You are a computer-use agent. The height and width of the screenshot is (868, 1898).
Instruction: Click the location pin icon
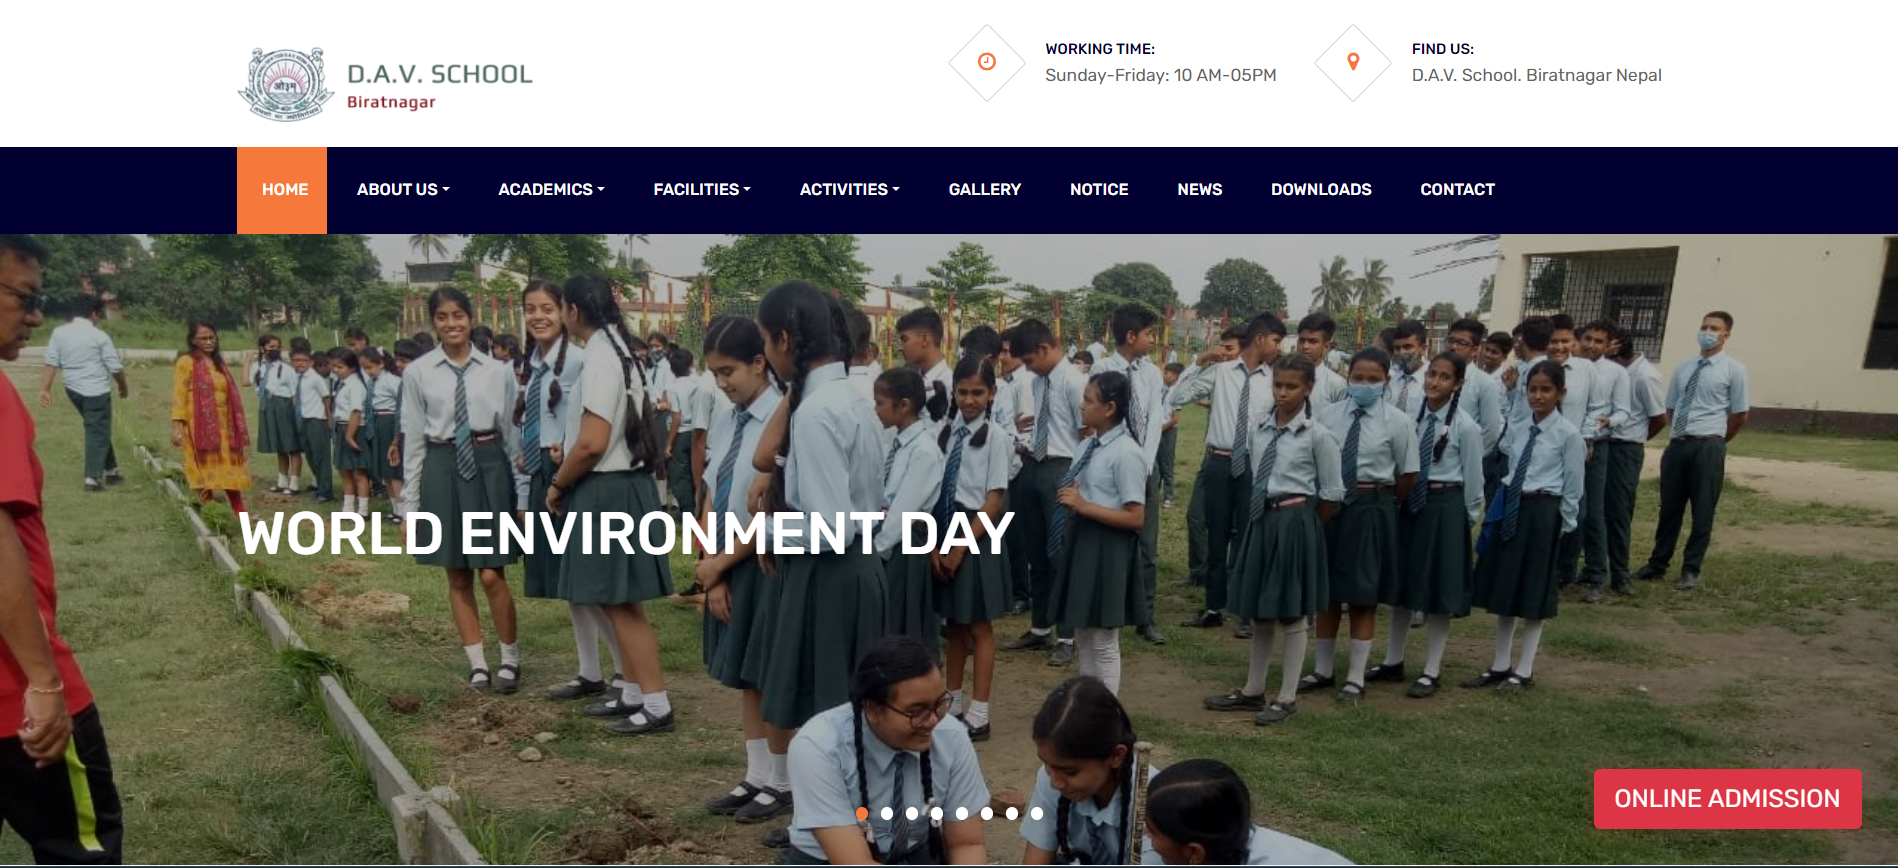(1353, 62)
